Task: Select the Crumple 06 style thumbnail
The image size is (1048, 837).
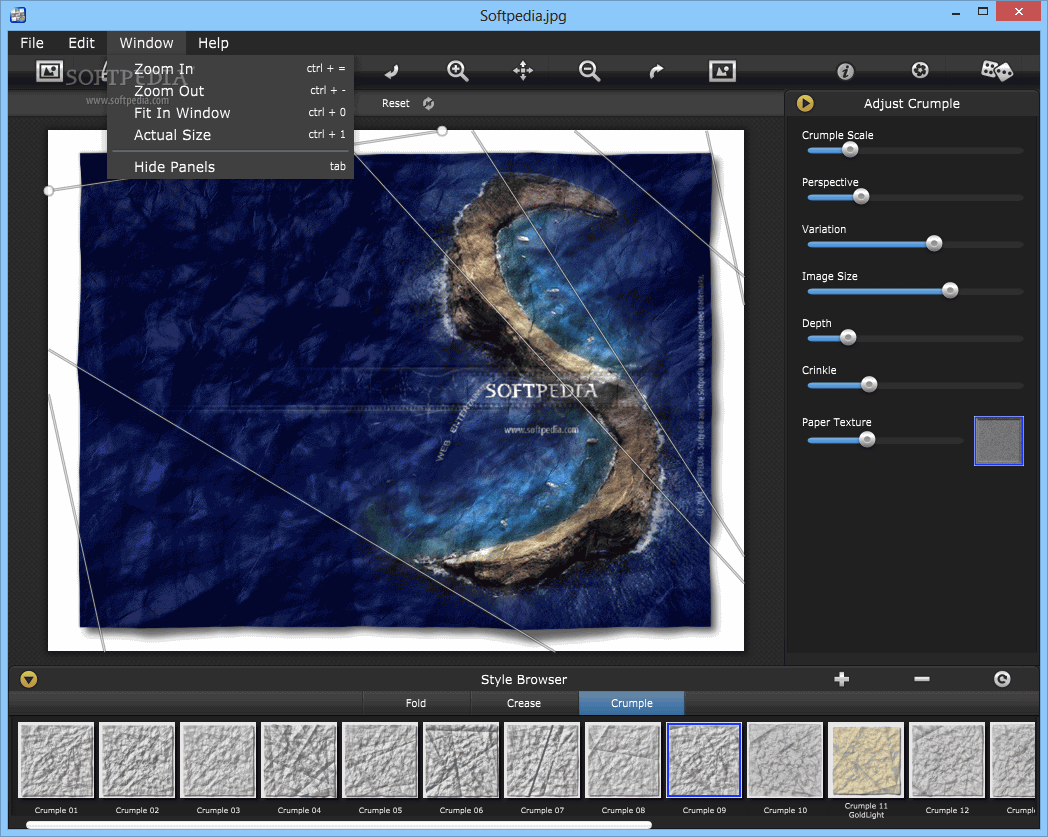Action: pos(461,760)
